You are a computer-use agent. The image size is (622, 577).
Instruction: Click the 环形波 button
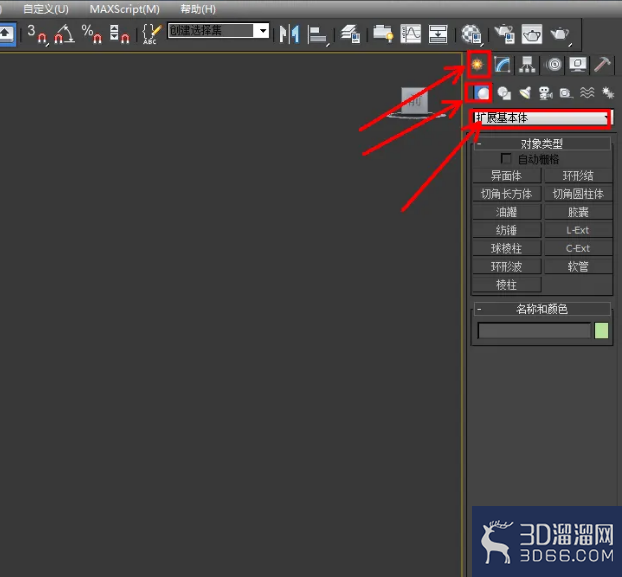[x=507, y=266]
